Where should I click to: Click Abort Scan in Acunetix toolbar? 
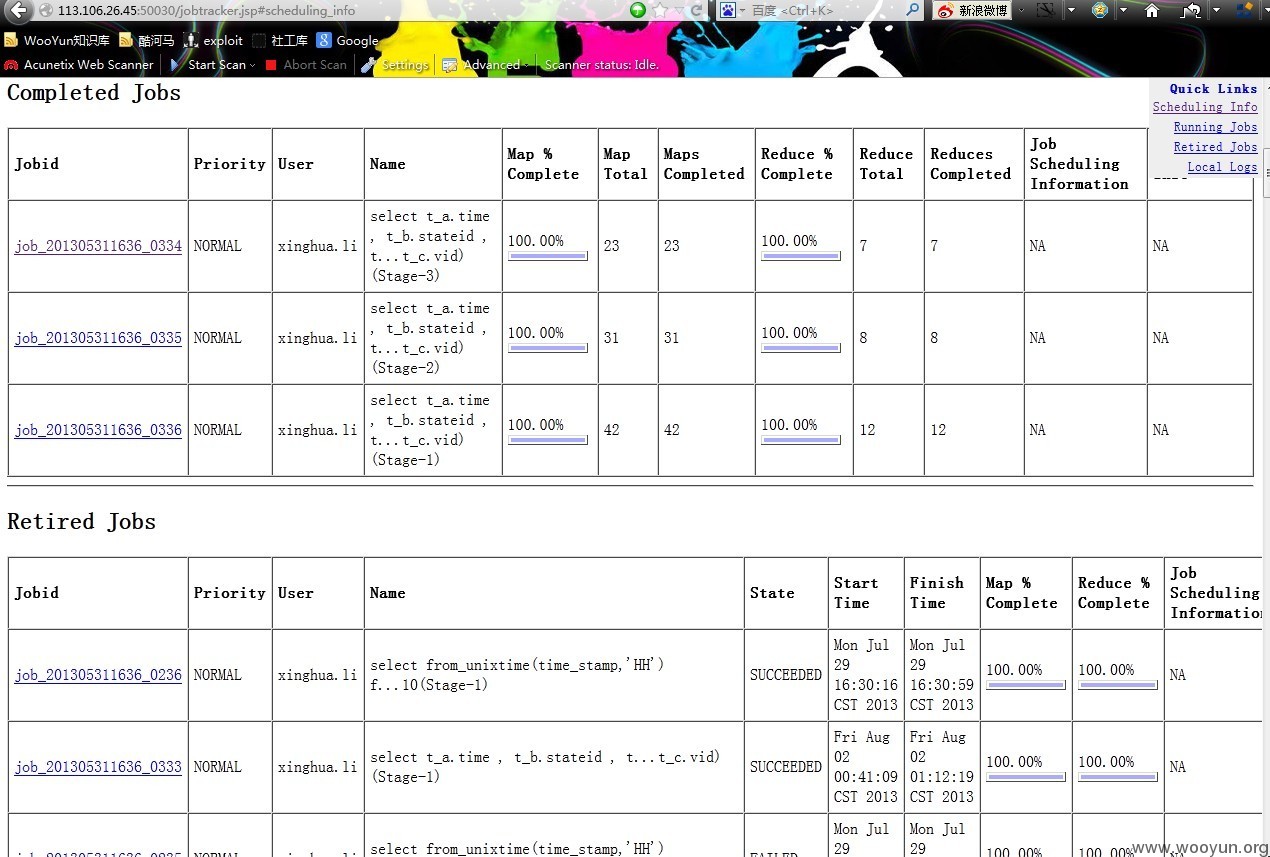[306, 64]
